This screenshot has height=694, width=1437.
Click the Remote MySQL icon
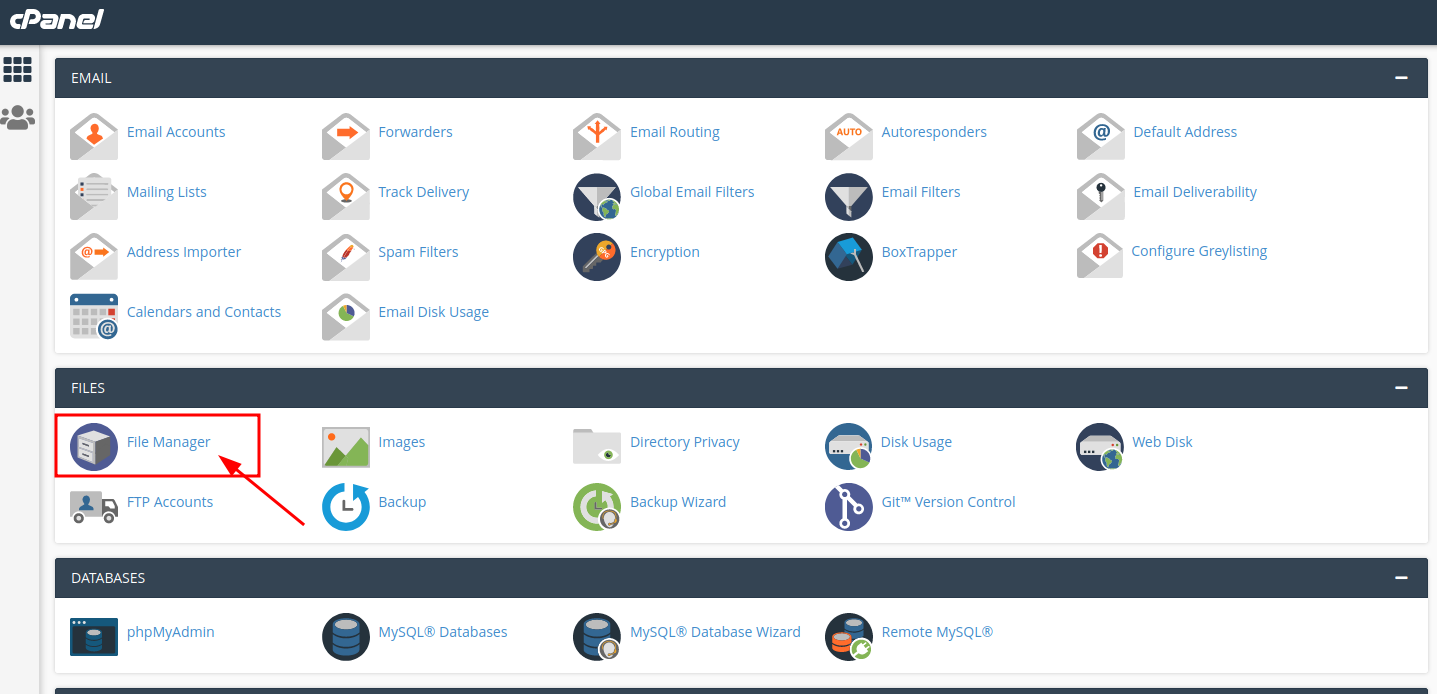coord(849,637)
